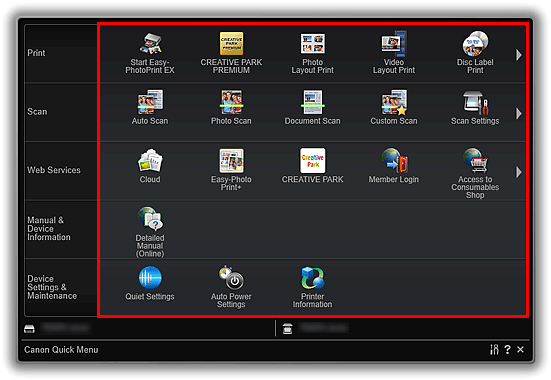Open Printer Information
The image size is (551, 380).
[312, 287]
